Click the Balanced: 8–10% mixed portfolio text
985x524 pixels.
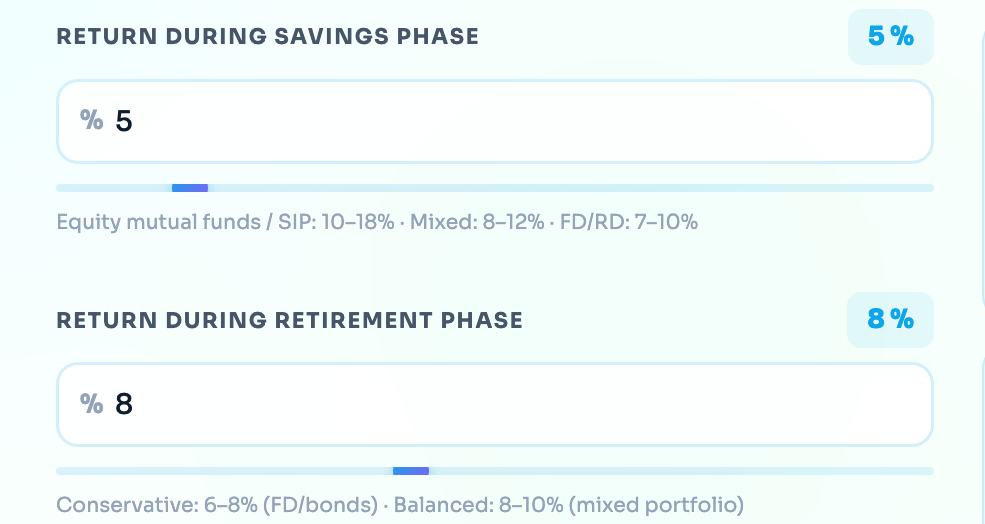pyautogui.click(x=569, y=505)
